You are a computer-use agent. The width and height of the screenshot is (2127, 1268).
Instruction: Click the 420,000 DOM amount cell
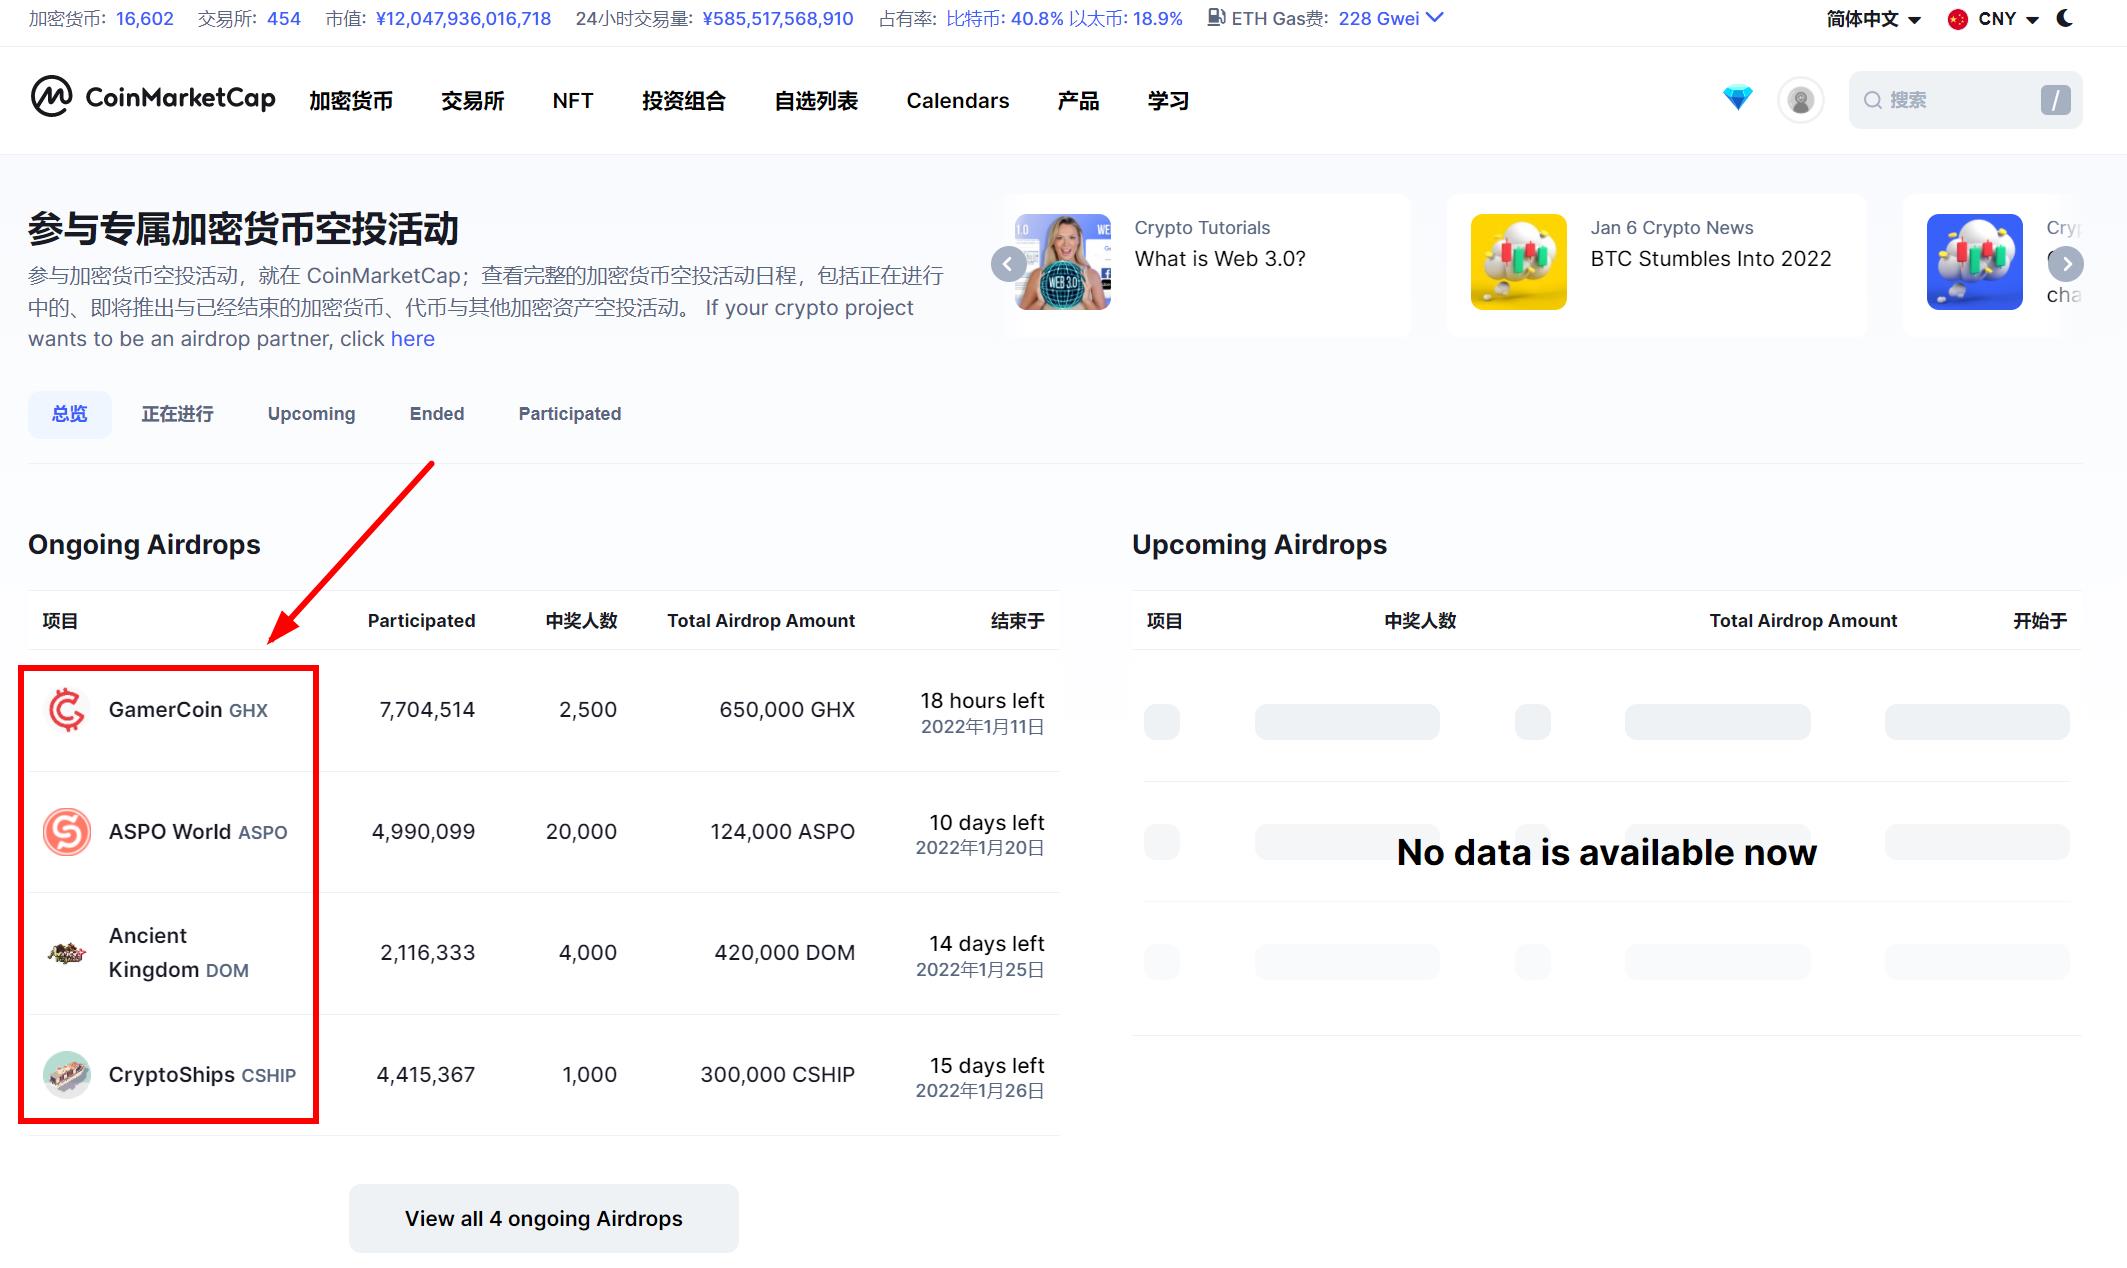[785, 953]
